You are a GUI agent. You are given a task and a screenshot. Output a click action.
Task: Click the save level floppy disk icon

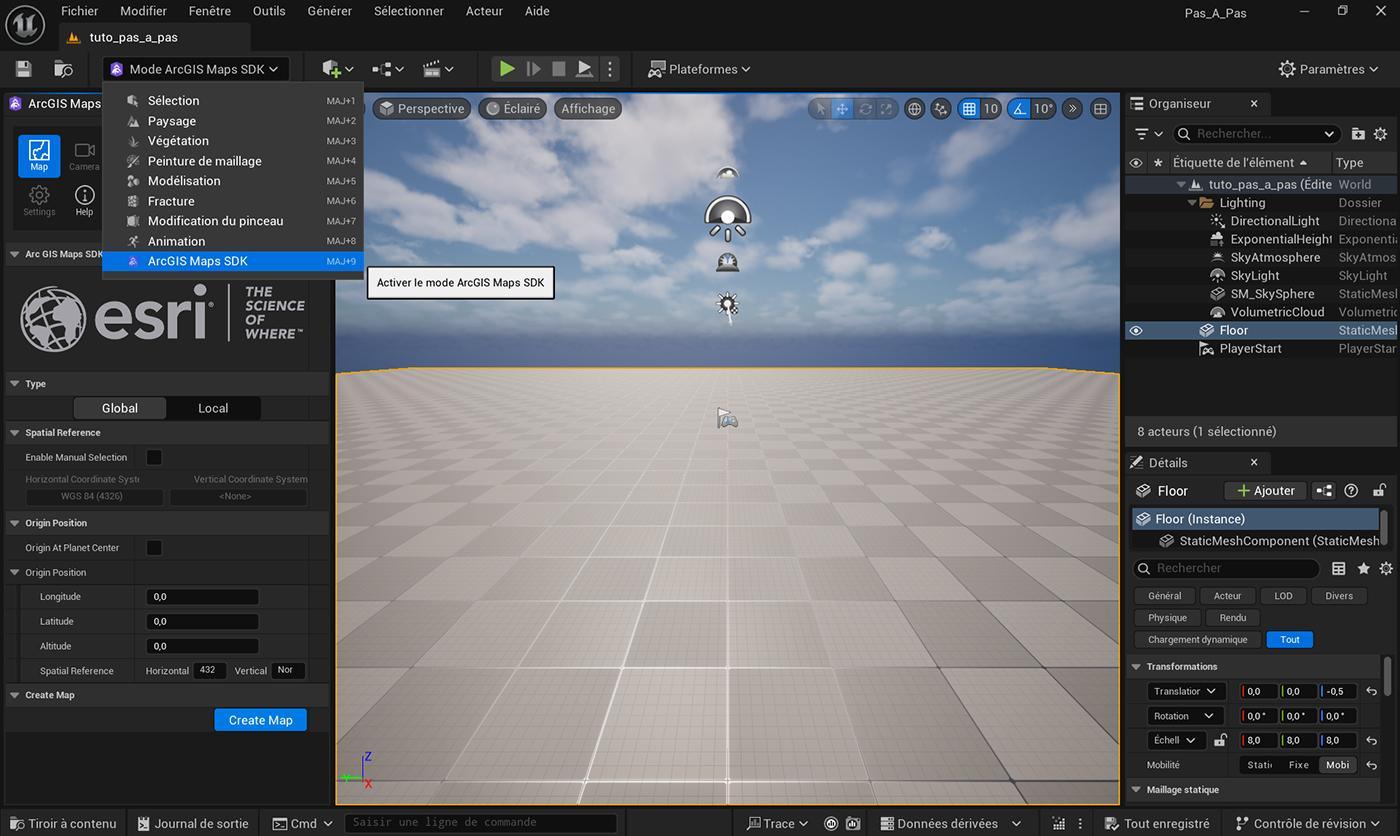coord(23,69)
